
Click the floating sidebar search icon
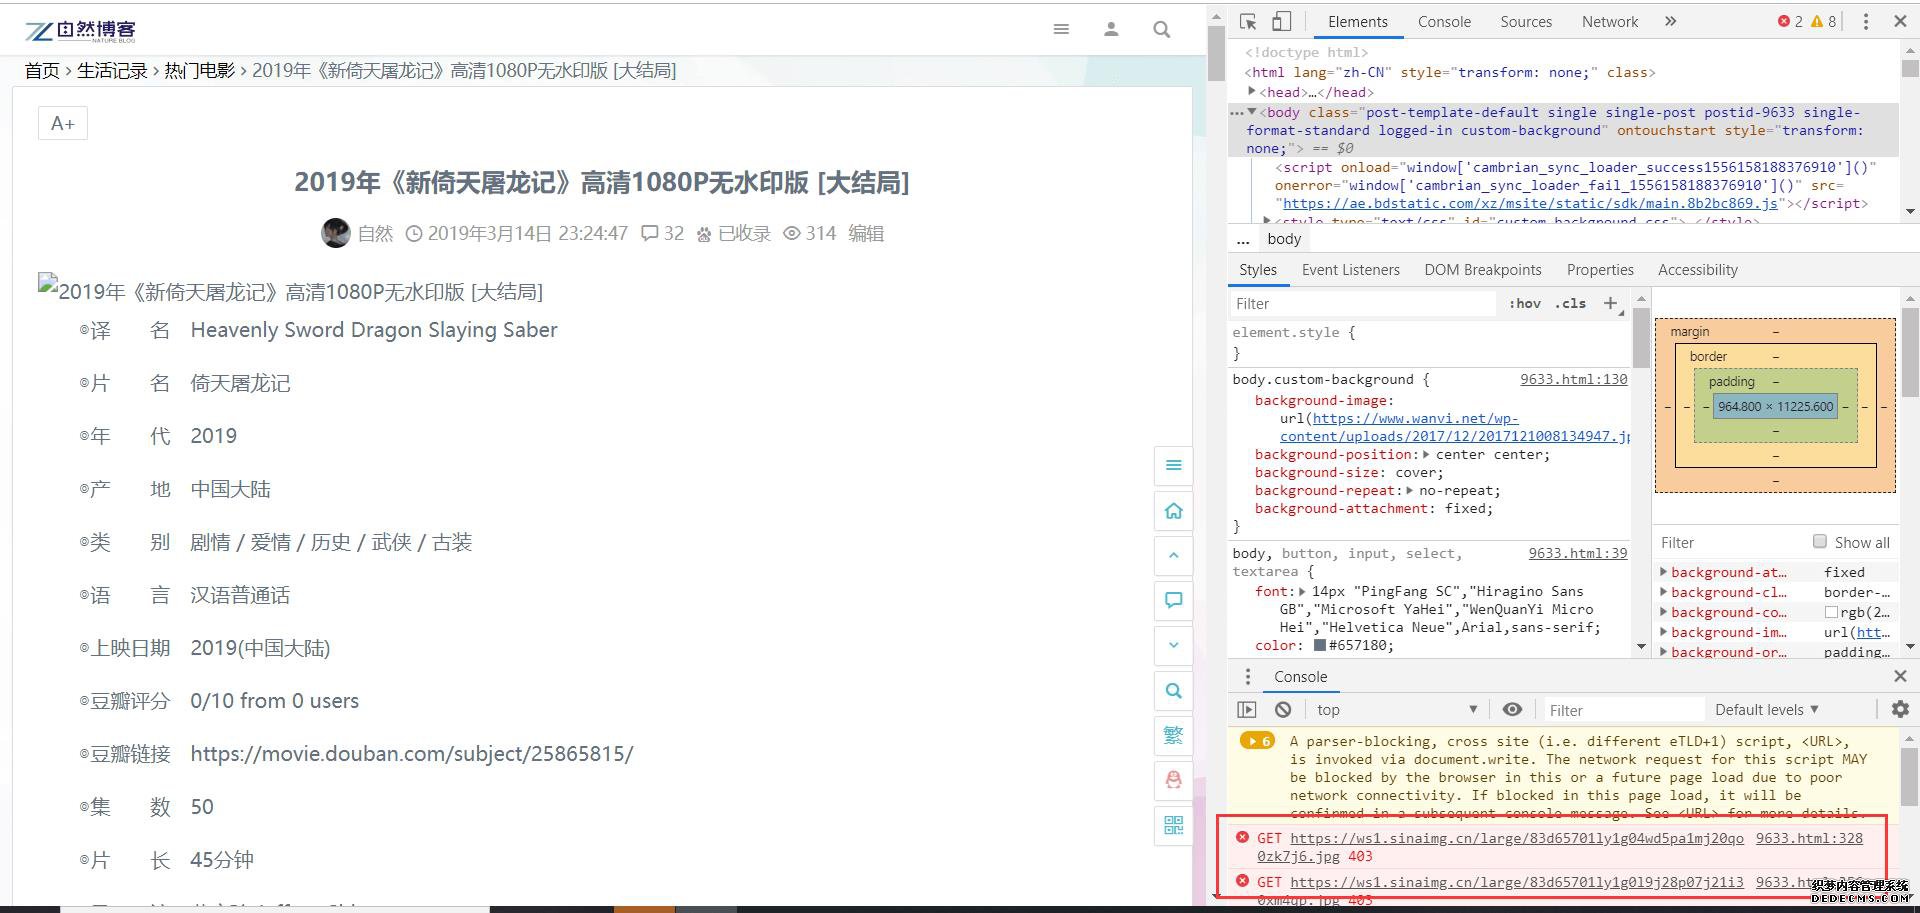(x=1173, y=690)
